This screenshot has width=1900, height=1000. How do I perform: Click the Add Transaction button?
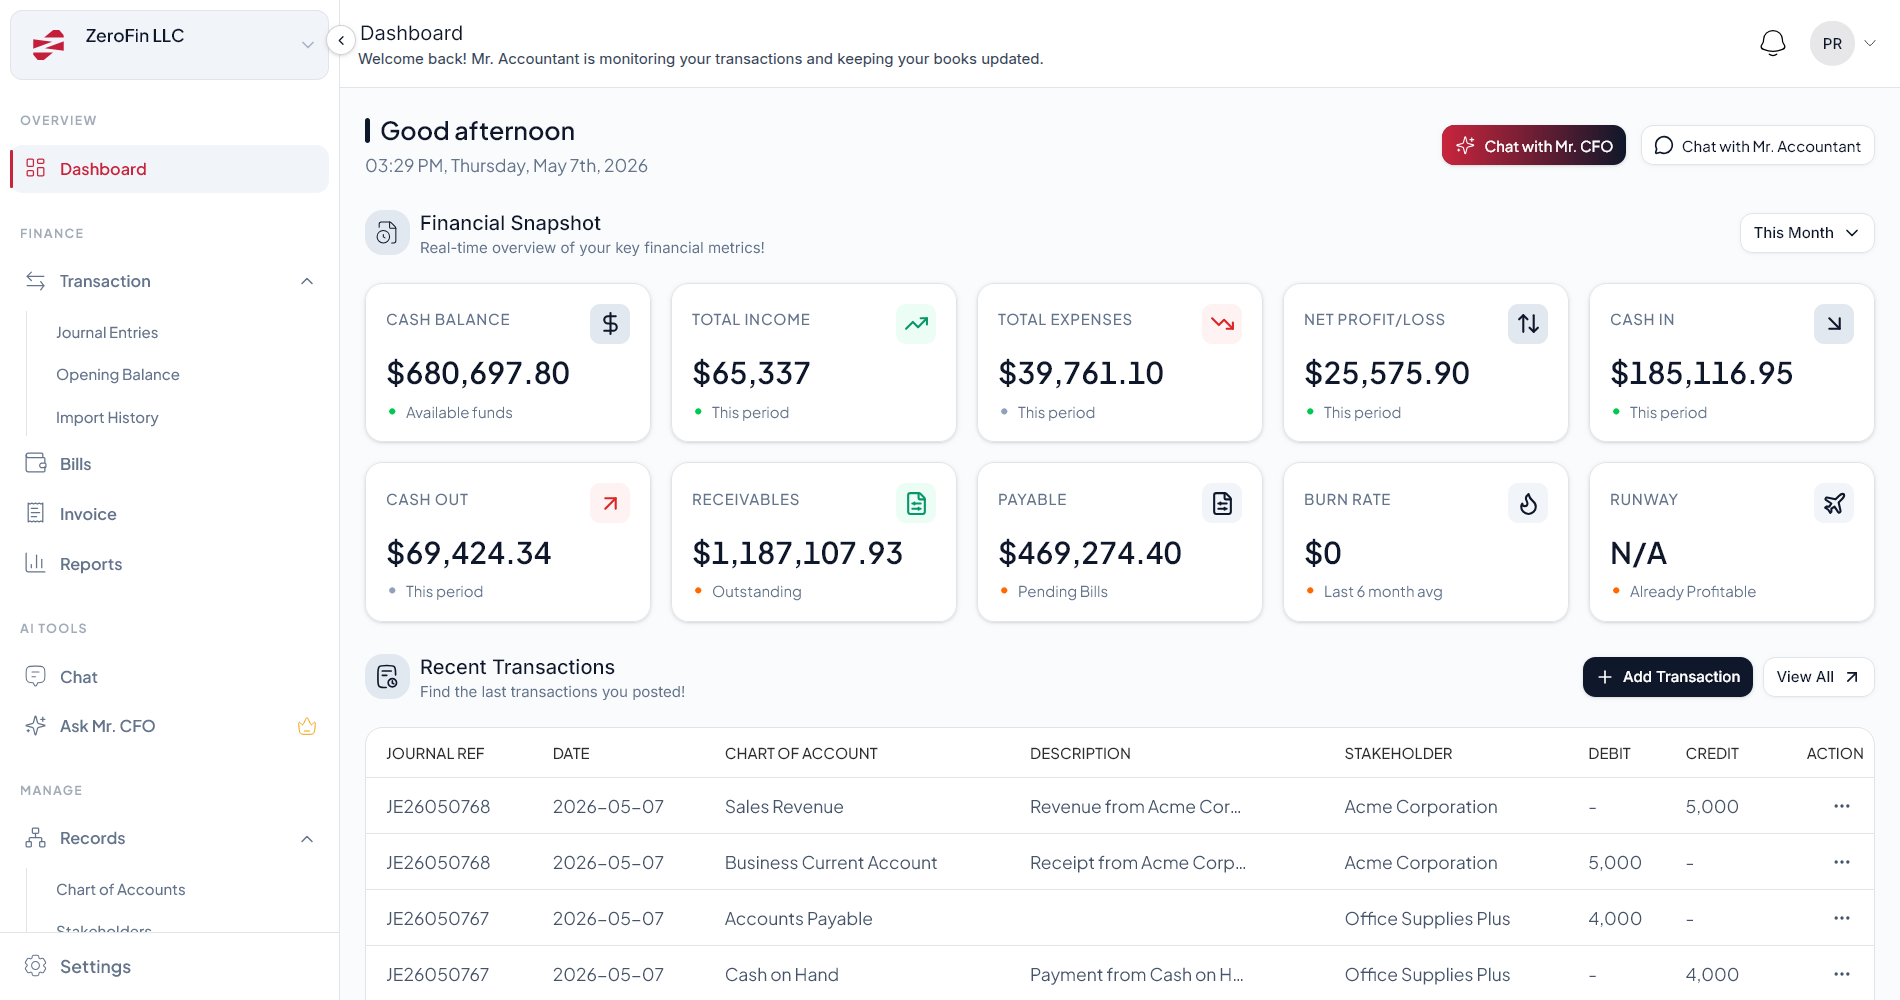pos(1667,677)
